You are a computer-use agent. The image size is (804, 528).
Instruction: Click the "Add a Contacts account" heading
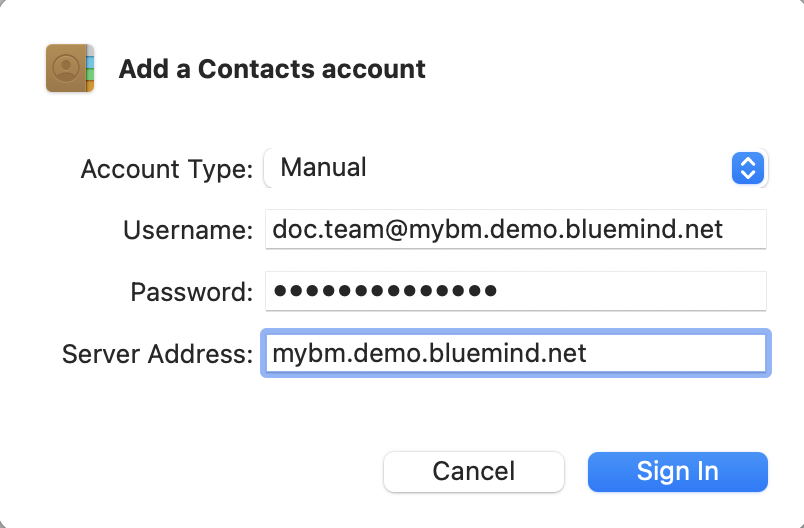tap(272, 69)
